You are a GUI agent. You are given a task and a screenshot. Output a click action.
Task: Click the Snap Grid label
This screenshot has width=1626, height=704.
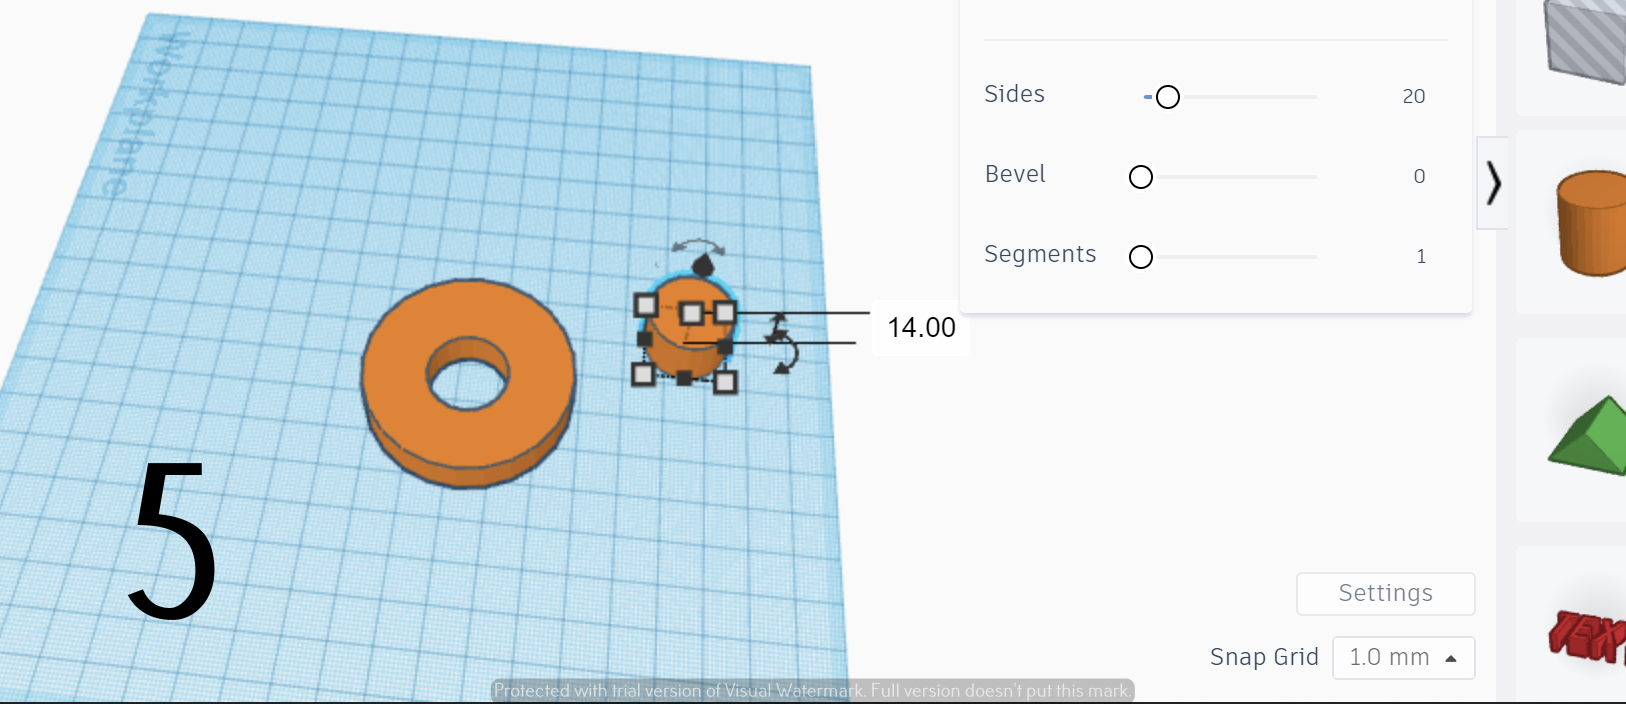(1264, 657)
